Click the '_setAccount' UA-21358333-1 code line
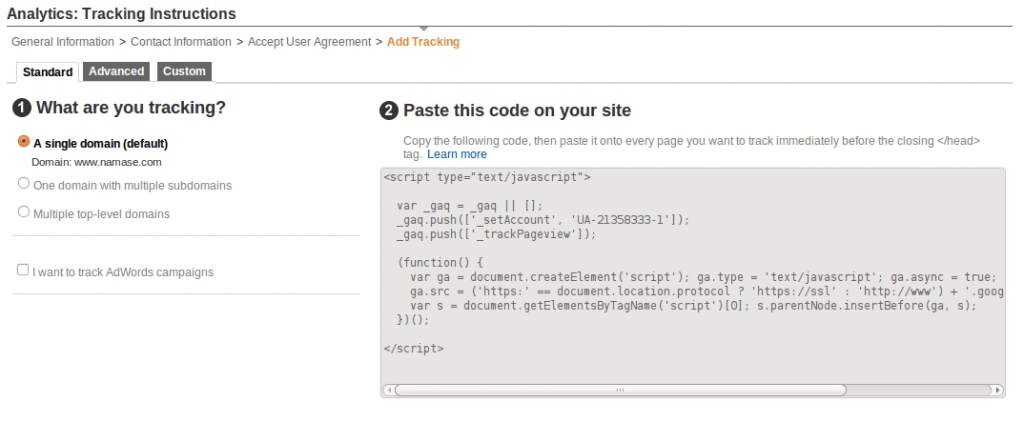This screenshot has height=442, width=1024. point(543,220)
